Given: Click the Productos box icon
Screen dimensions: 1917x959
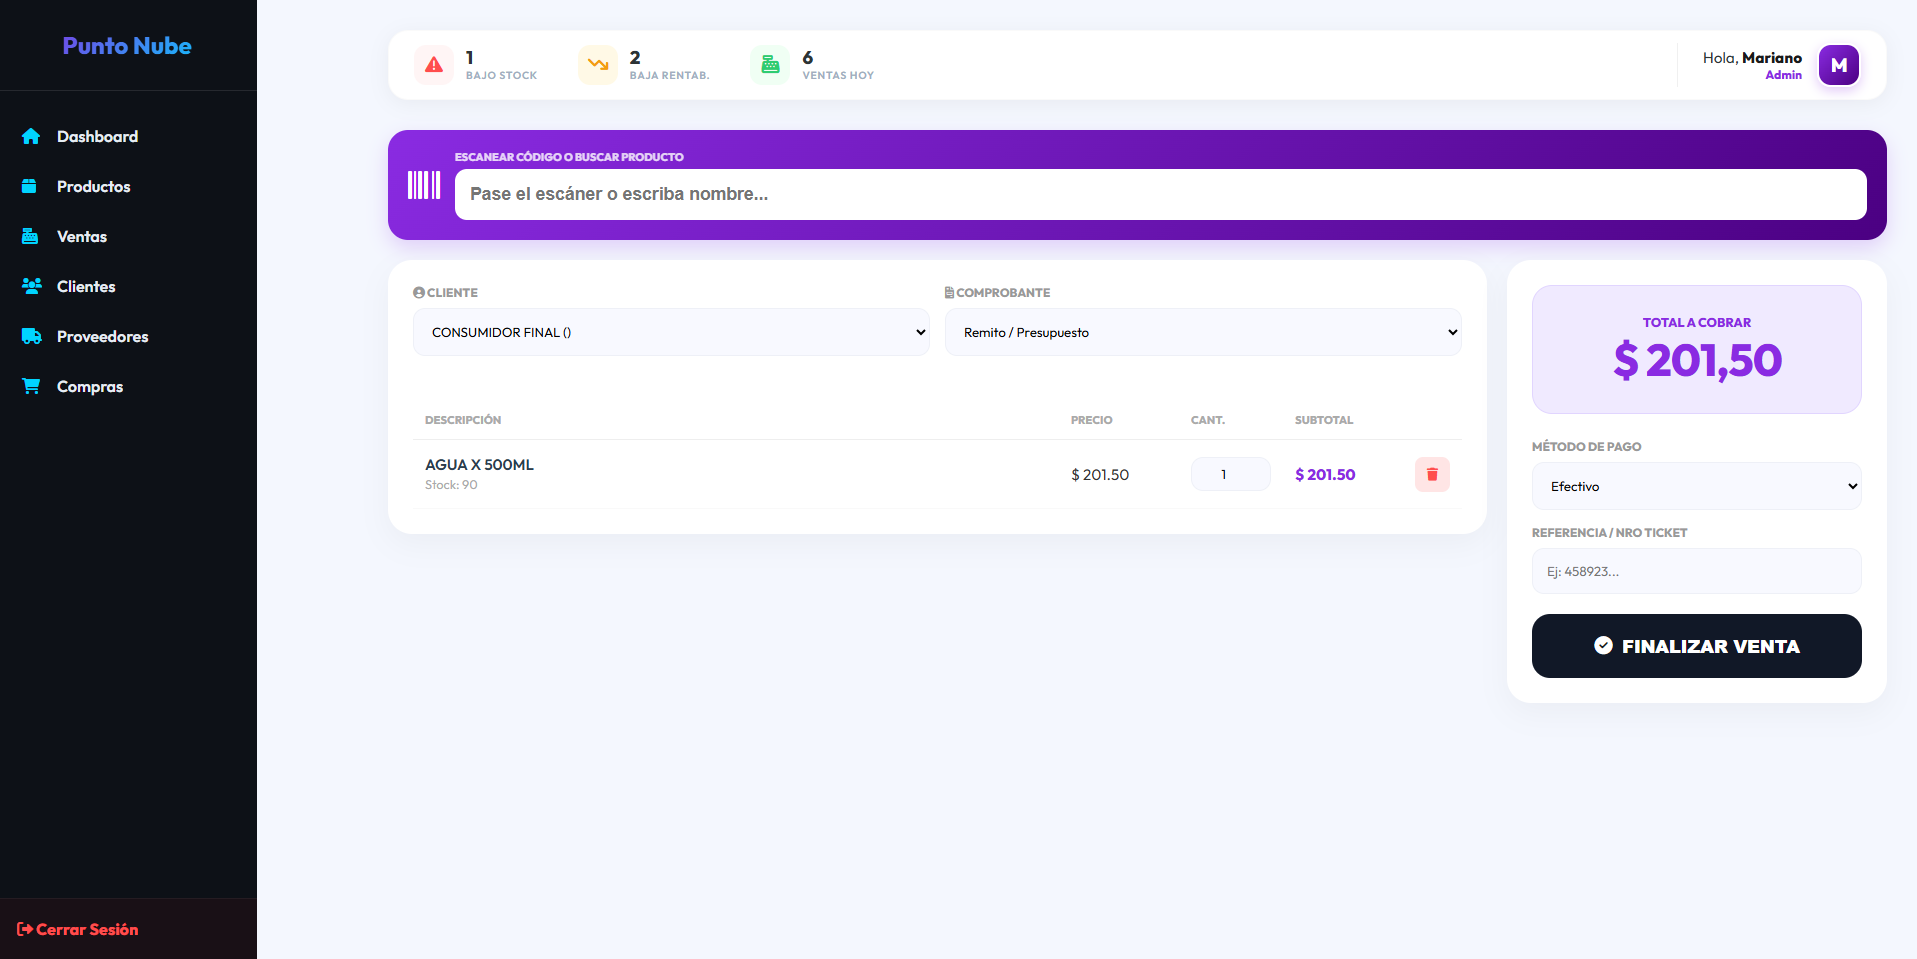Looking at the screenshot, I should pos(30,186).
